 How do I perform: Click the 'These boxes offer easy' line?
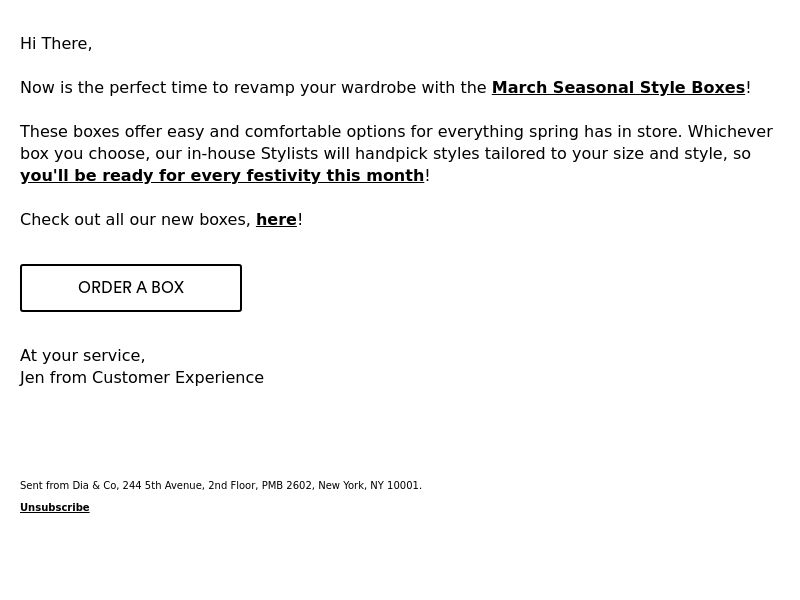pyautogui.click(x=396, y=132)
